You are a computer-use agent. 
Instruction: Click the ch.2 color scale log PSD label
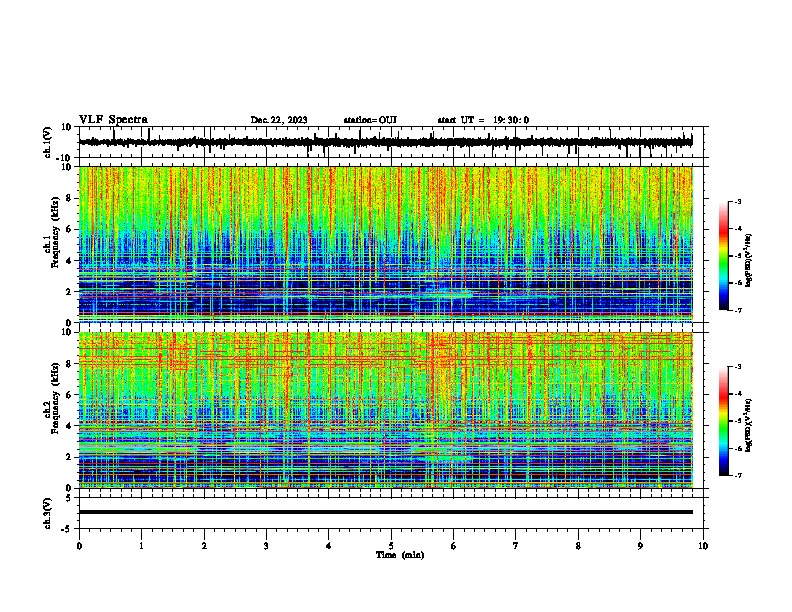pyautogui.click(x=749, y=426)
